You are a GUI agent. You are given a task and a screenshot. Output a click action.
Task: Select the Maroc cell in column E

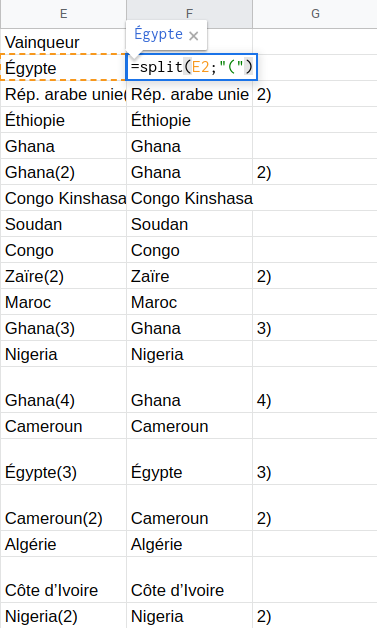(x=63, y=302)
